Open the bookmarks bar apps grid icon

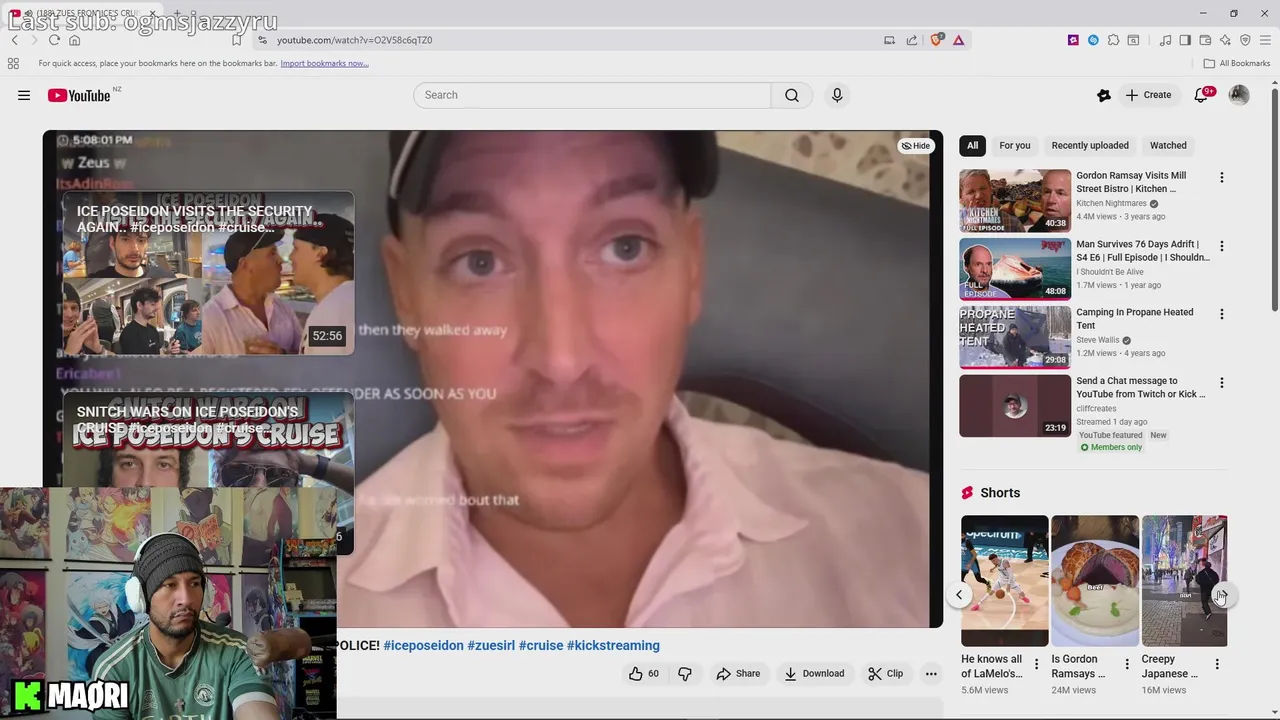point(13,63)
